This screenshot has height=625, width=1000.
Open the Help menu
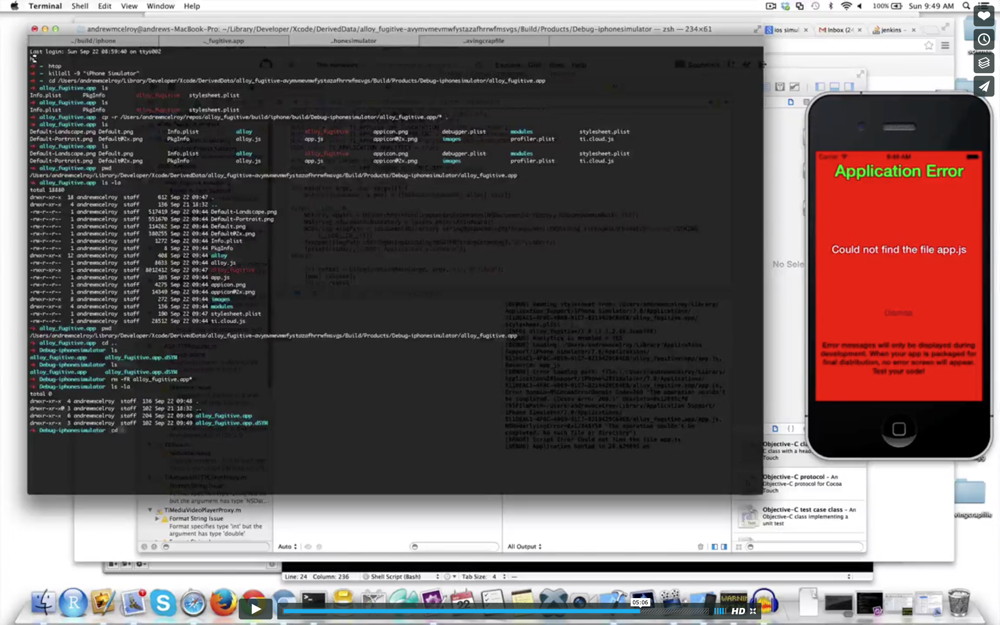pos(191,6)
